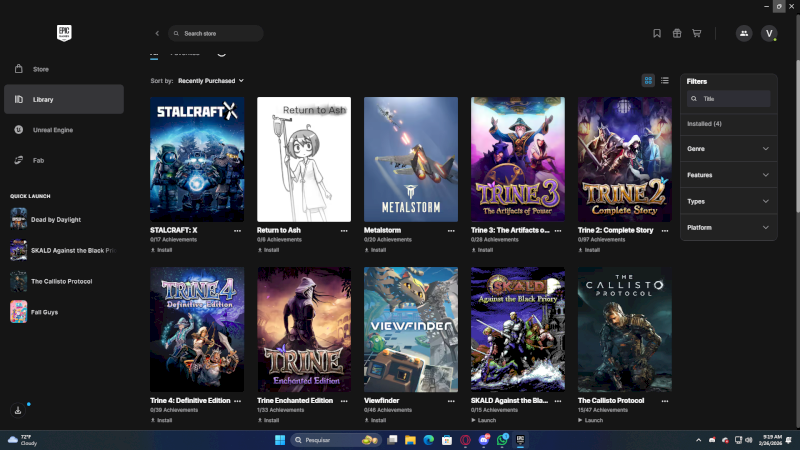Open downloads icon in sidebar
Image resolution: width=800 pixels, height=450 pixels.
pyautogui.click(x=18, y=410)
